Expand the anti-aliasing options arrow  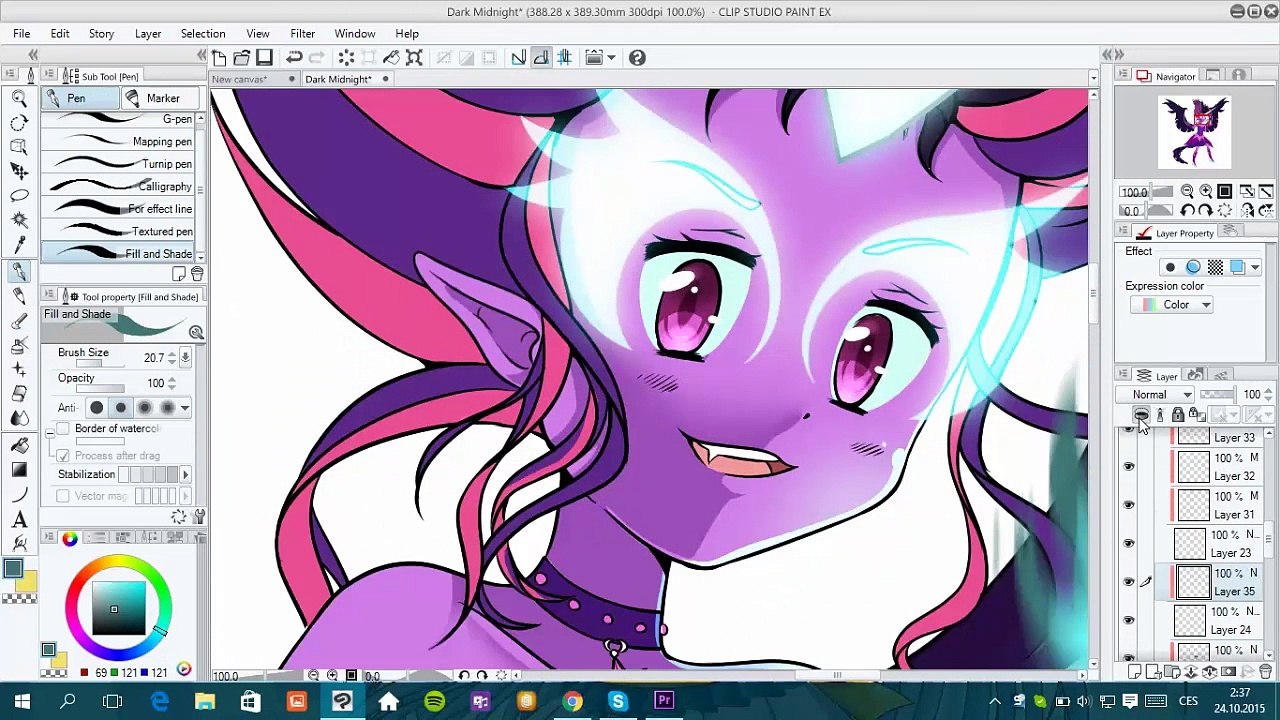(185, 408)
